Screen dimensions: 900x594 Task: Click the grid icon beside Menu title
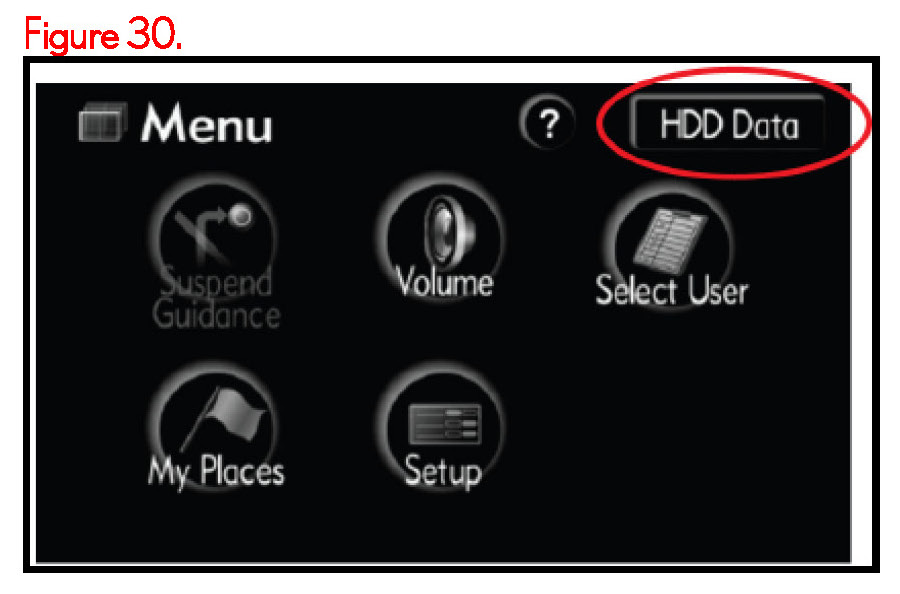click(102, 122)
